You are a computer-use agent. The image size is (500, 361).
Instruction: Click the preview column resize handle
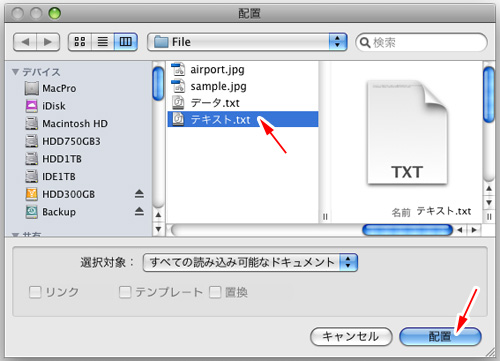point(489,217)
